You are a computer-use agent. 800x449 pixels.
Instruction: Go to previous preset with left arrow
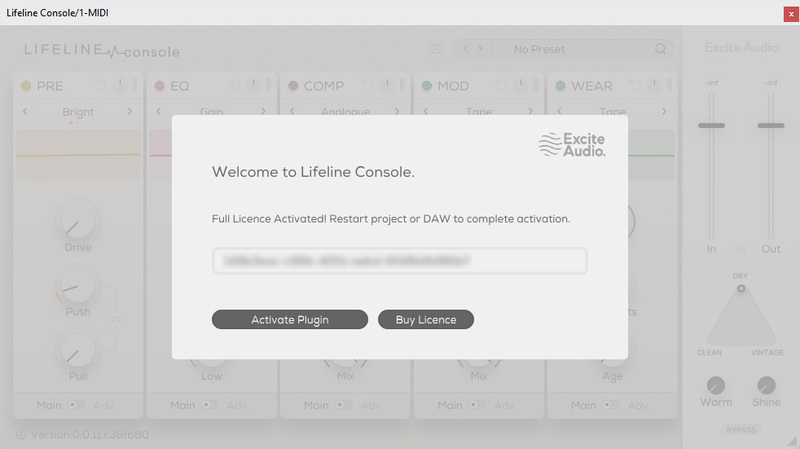pos(465,48)
